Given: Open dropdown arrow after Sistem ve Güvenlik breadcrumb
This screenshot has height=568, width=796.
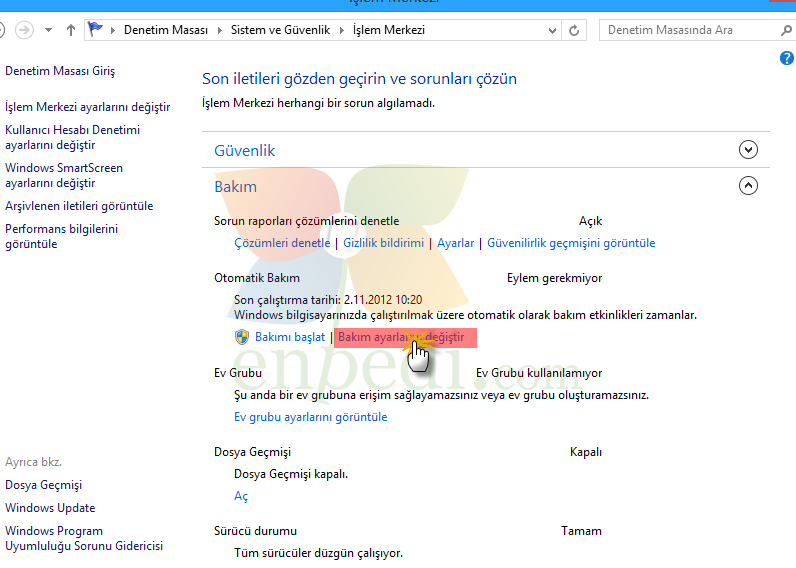Looking at the screenshot, I should (342, 30).
